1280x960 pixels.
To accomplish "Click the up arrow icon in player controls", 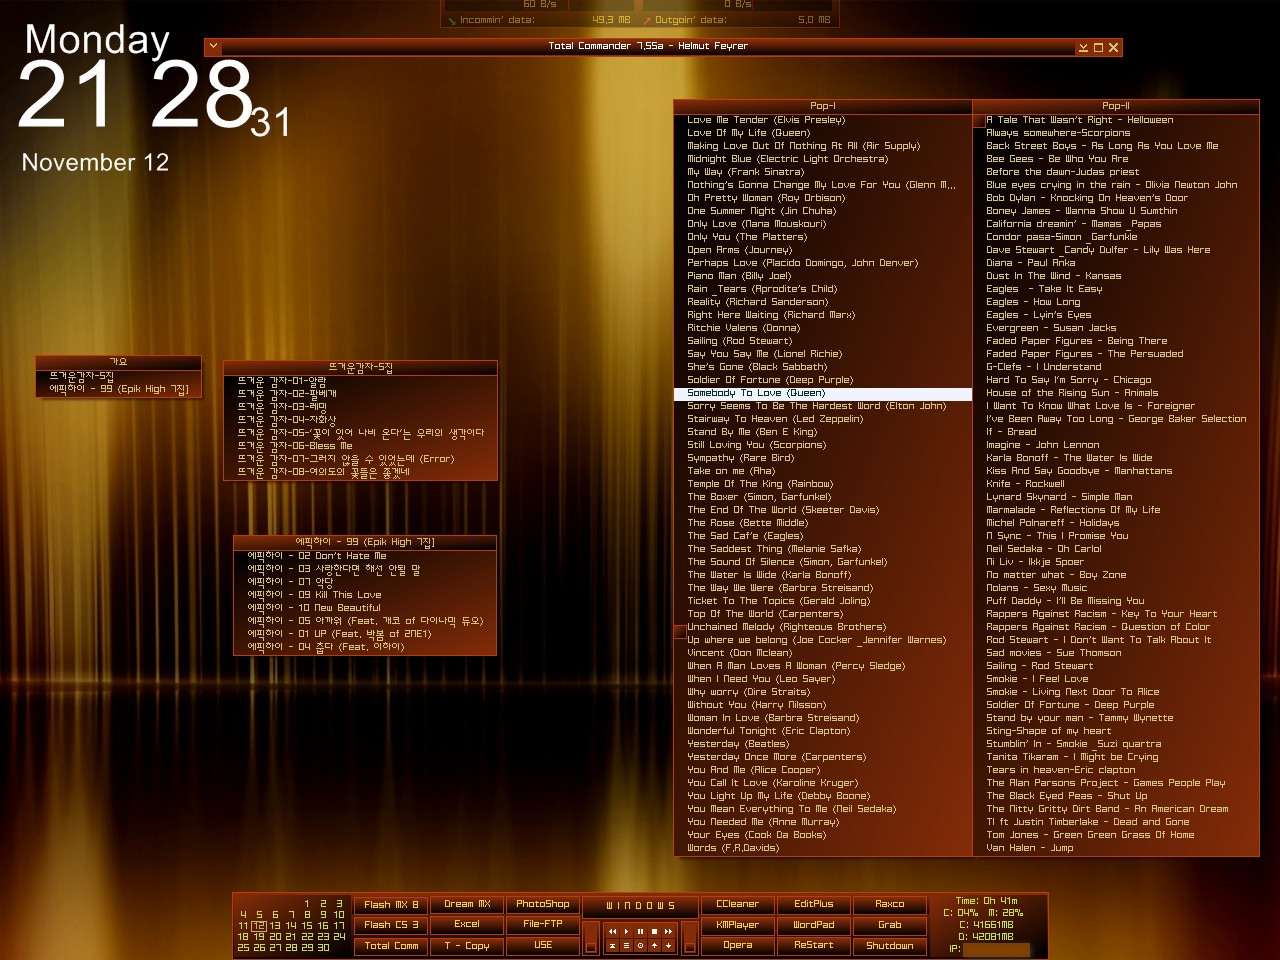I will pyautogui.click(x=654, y=946).
